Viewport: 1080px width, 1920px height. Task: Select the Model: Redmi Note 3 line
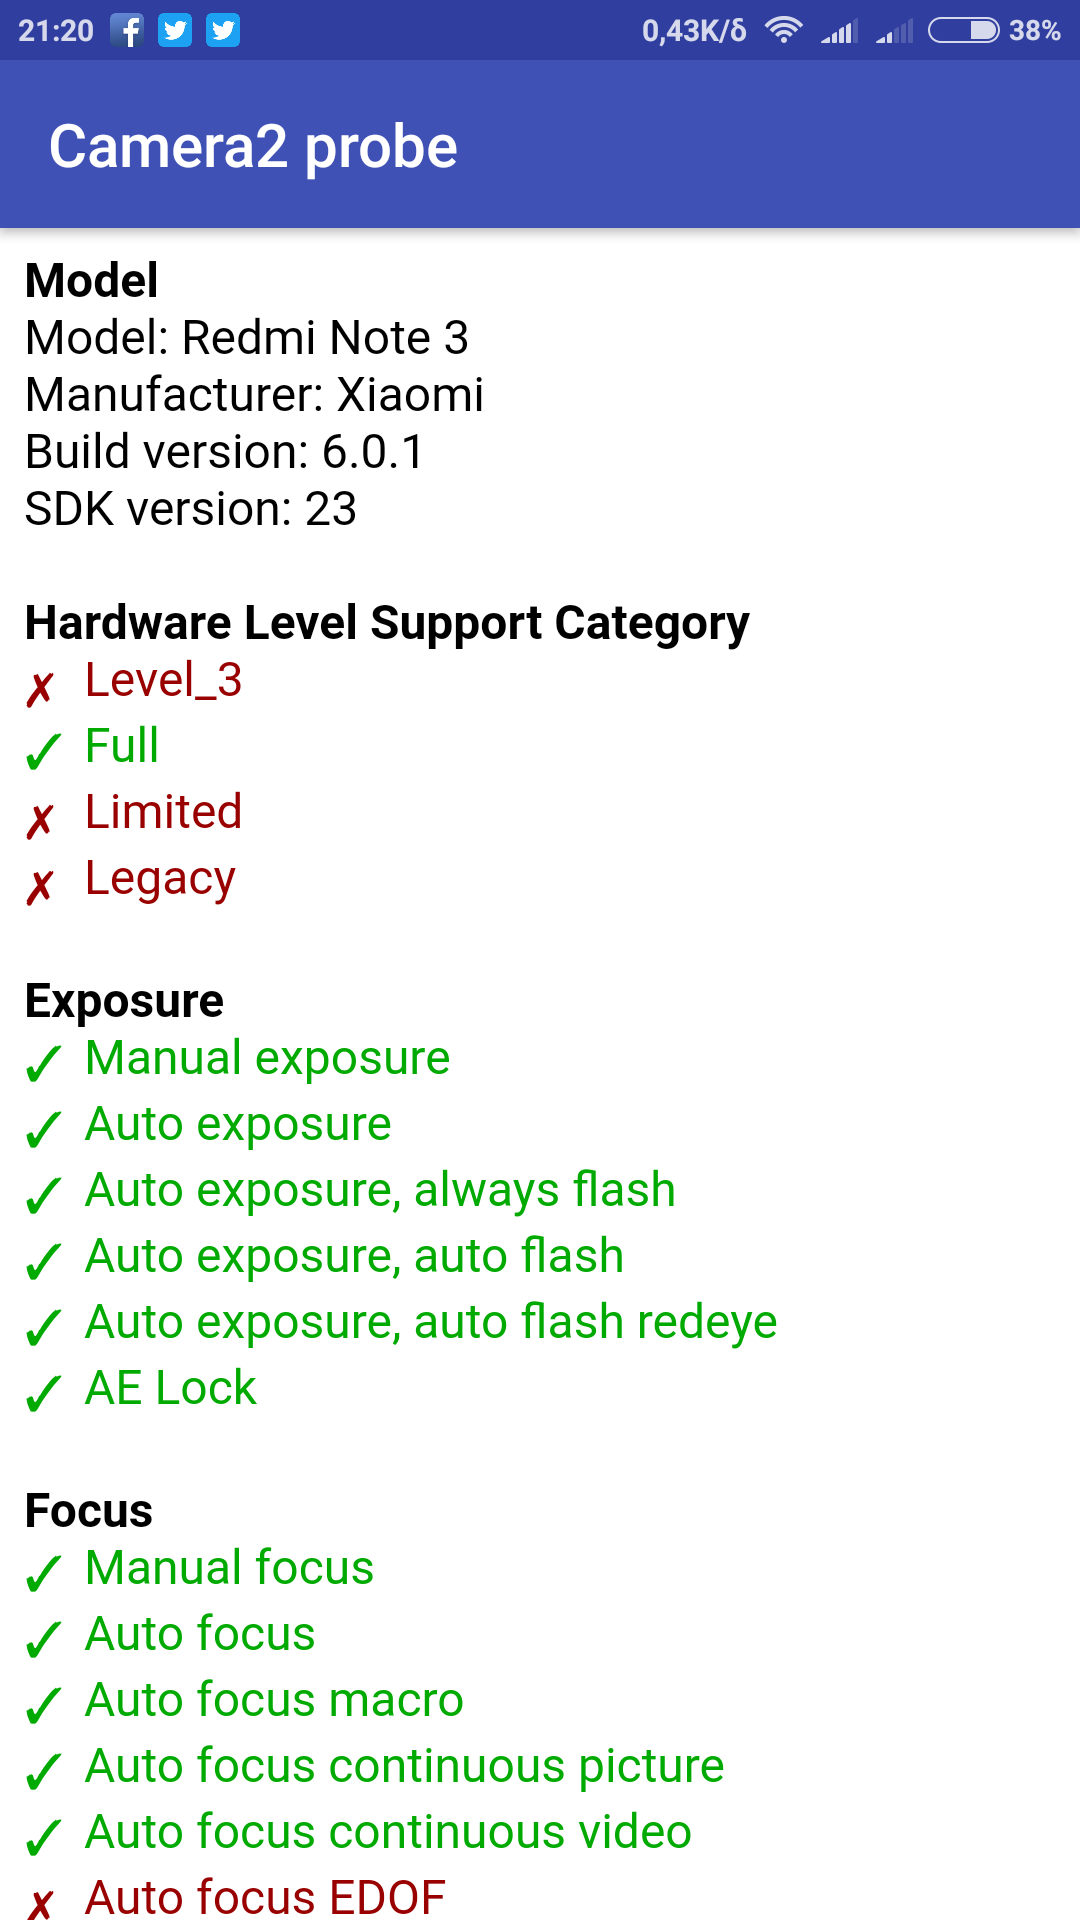[247, 338]
